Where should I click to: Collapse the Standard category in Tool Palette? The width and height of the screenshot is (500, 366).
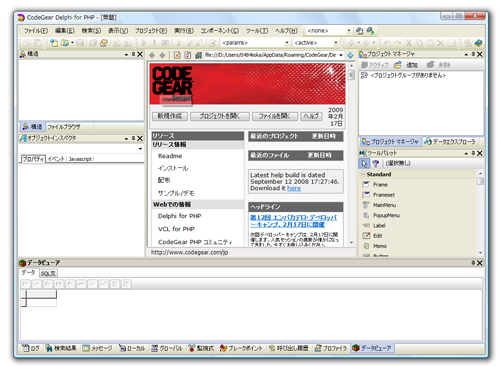(364, 174)
